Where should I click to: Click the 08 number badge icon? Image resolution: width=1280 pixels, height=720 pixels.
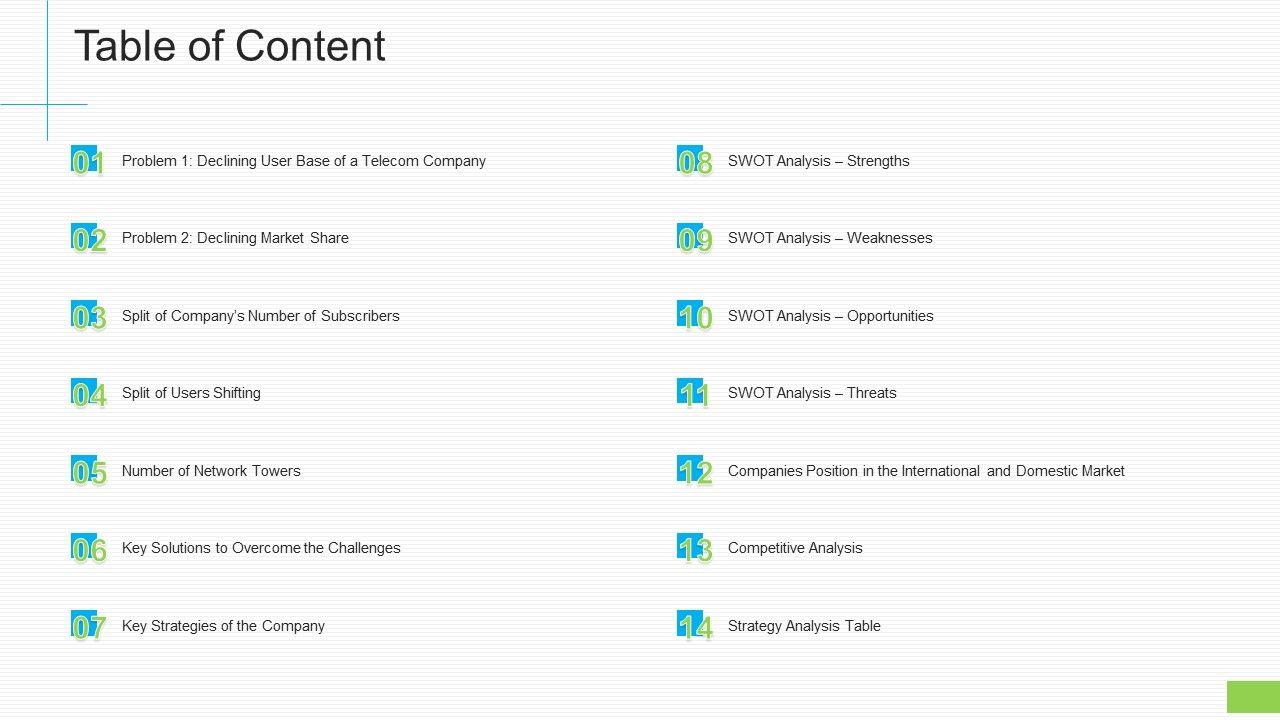coord(695,162)
